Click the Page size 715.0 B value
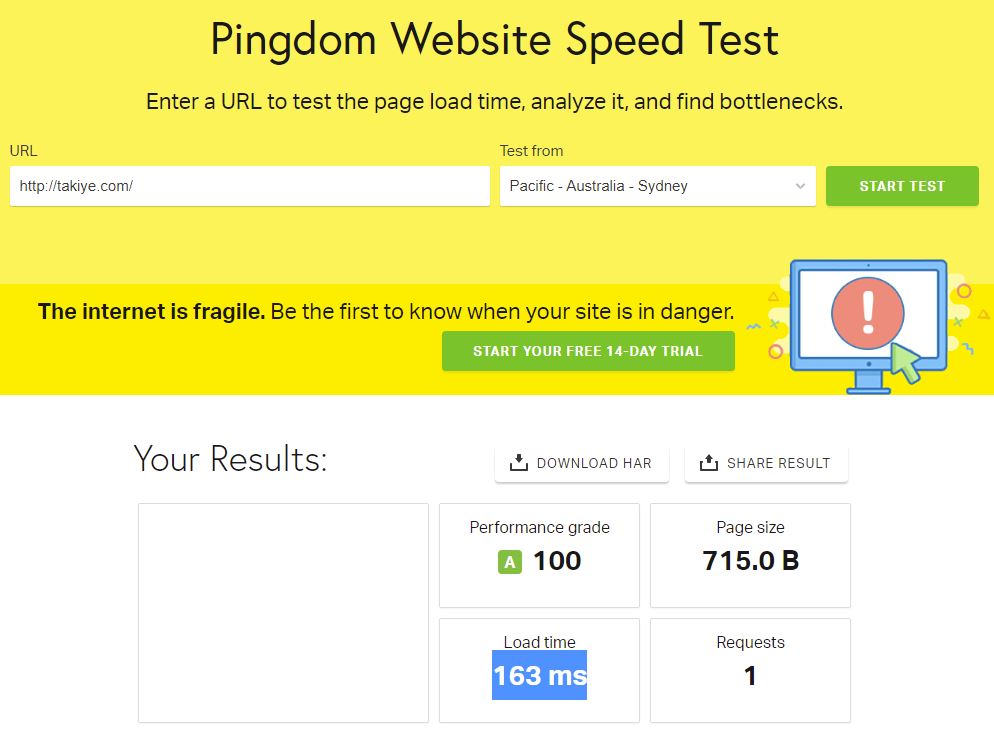Screen dimensions: 994x746 tap(751, 561)
